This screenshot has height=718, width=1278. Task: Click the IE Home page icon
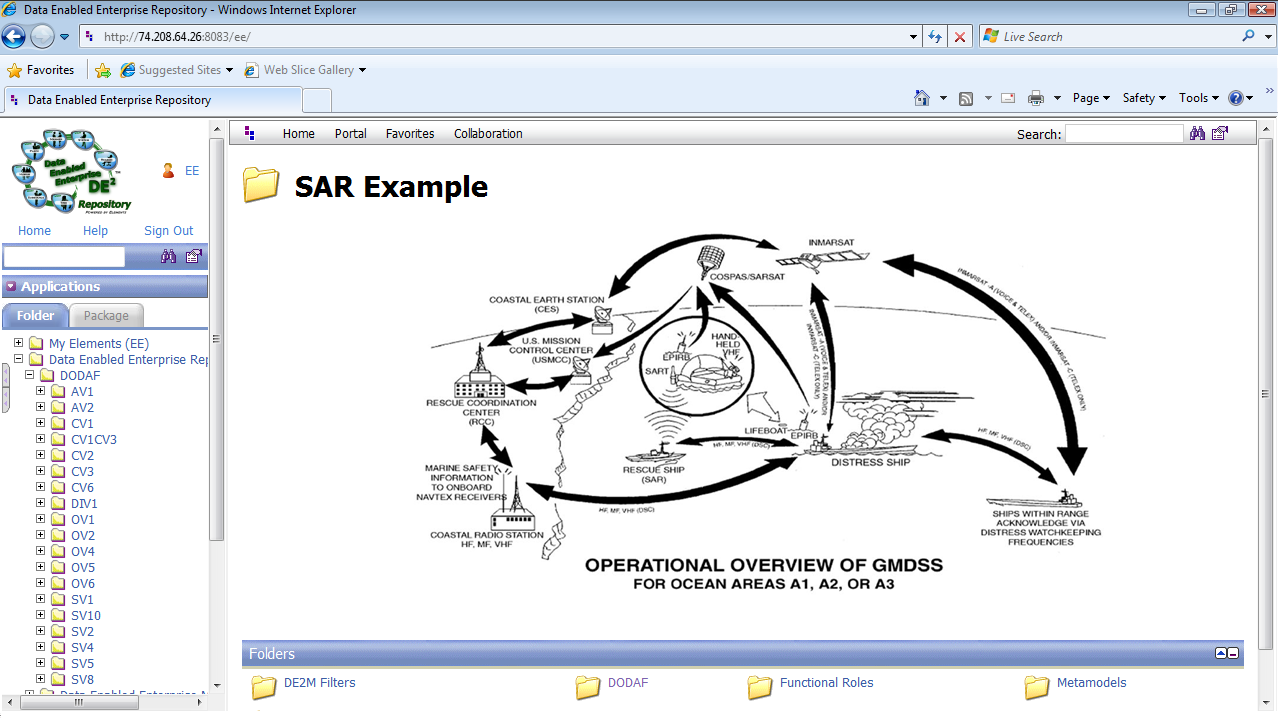pos(922,98)
